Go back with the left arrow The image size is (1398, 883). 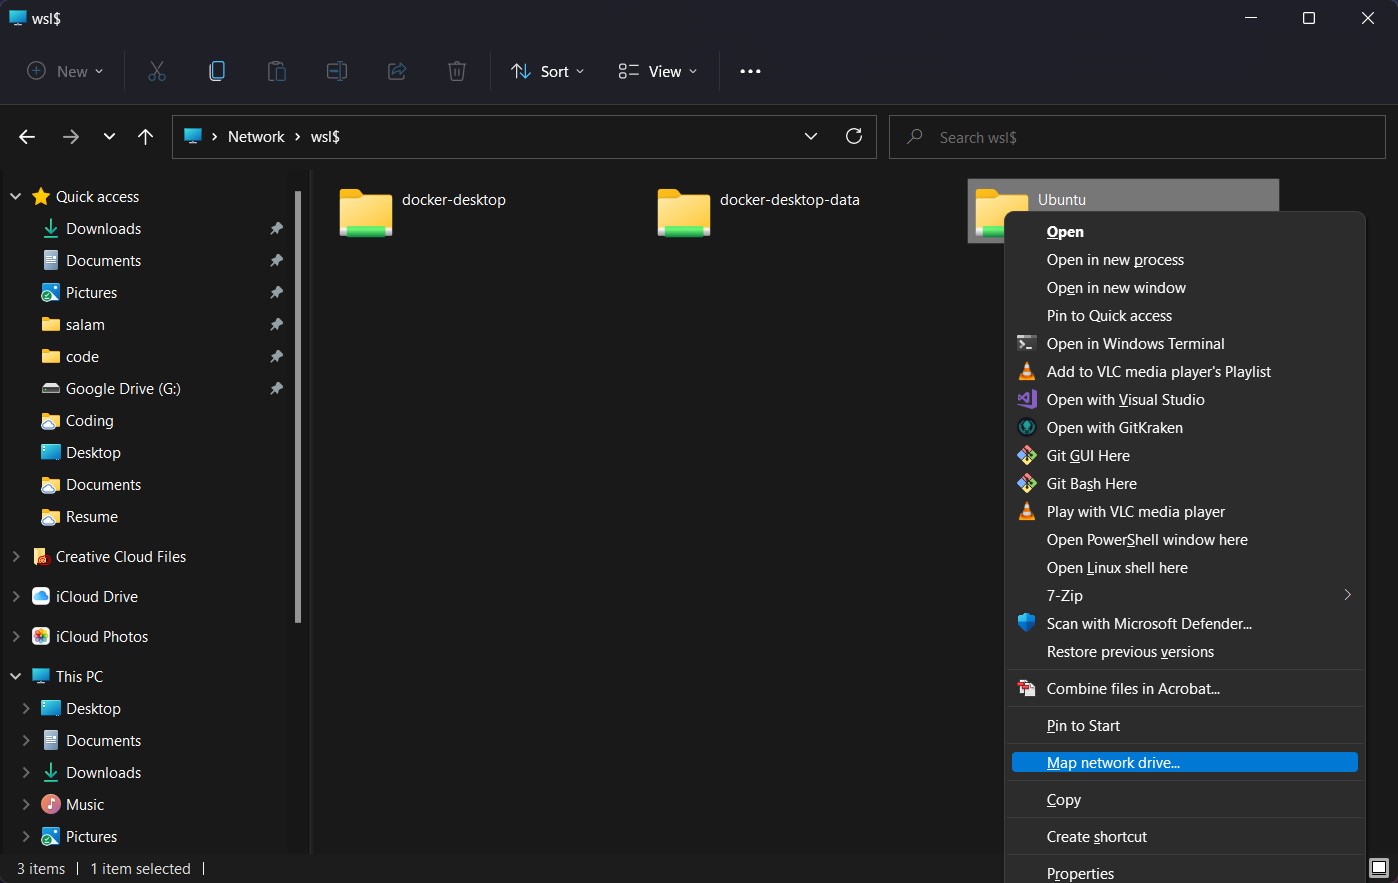[27, 137]
